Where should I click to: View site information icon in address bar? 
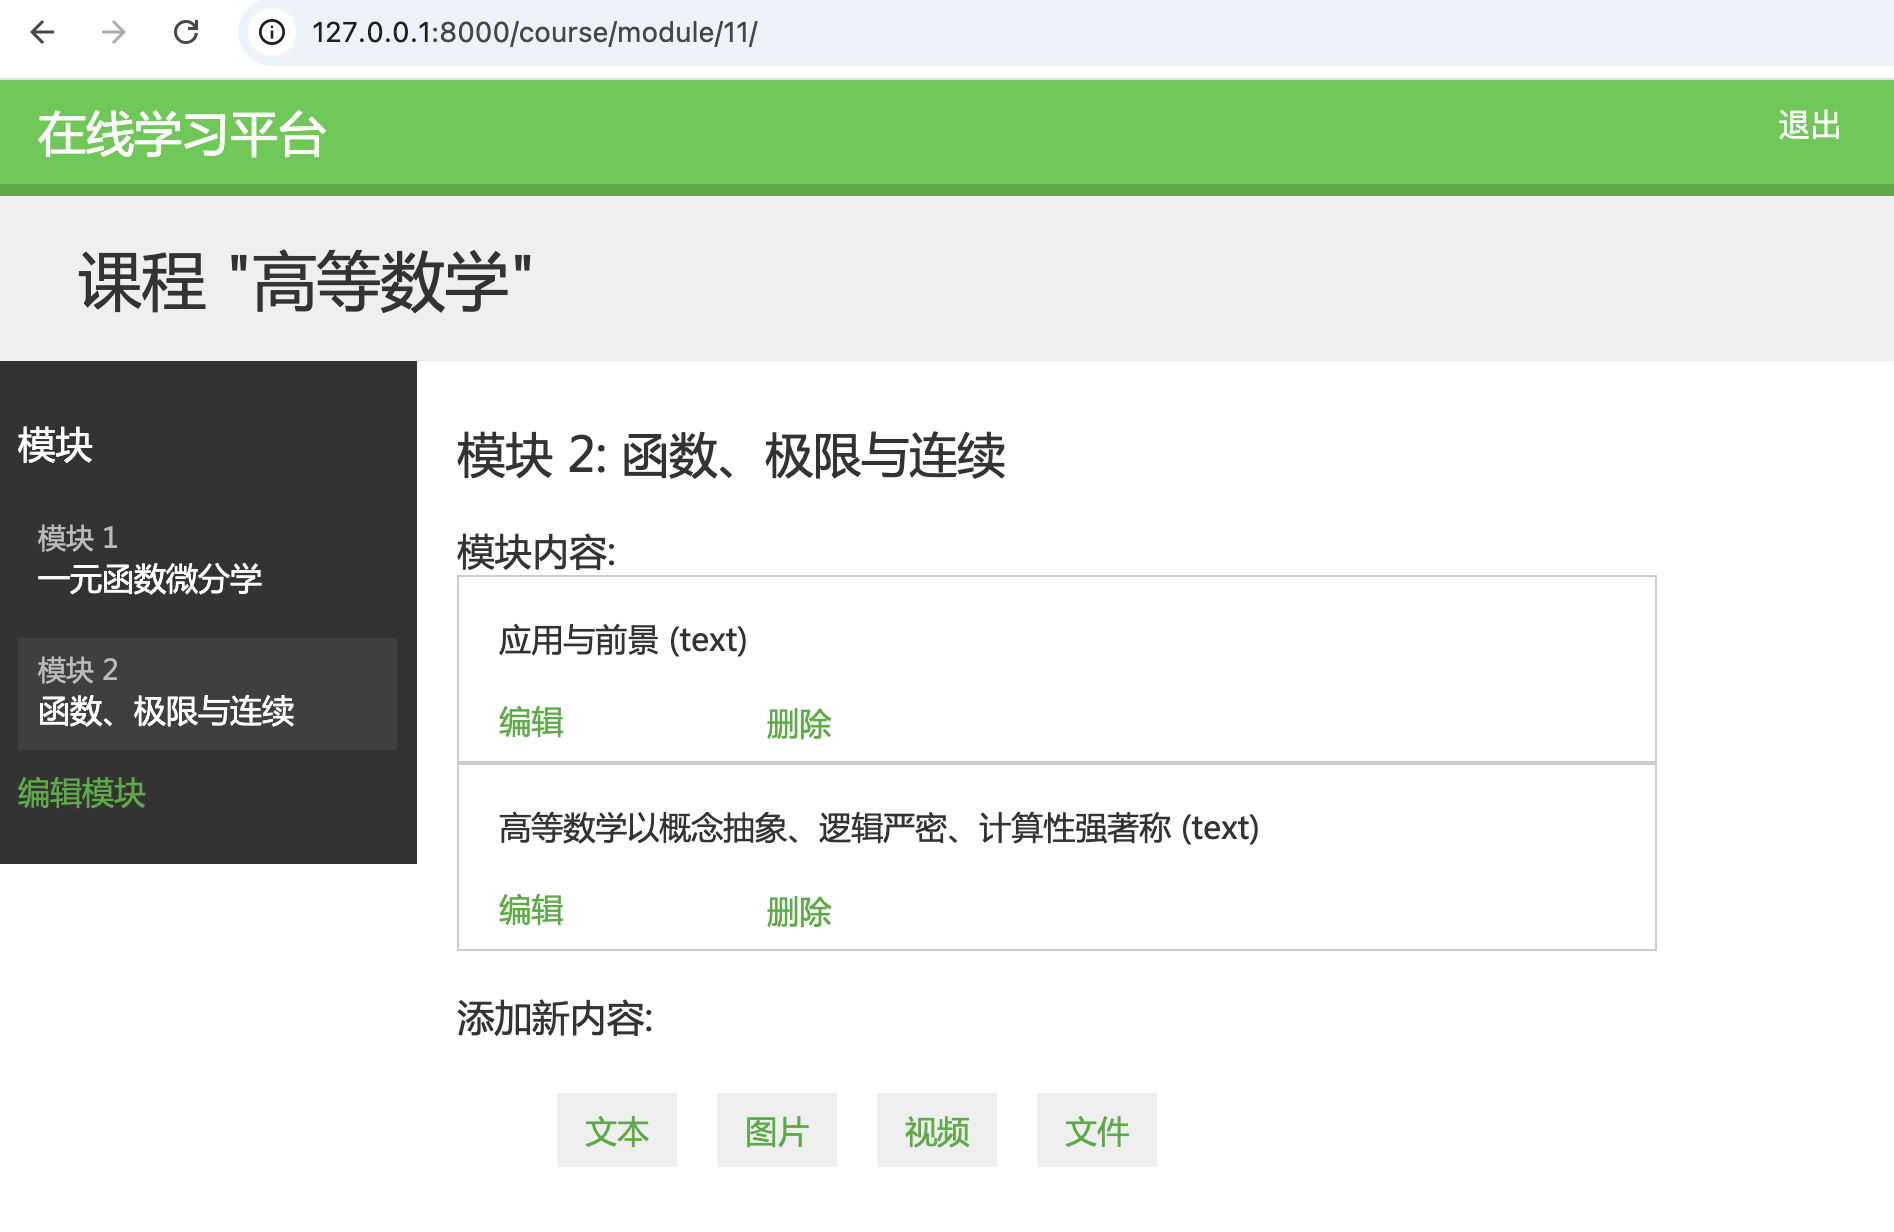(x=272, y=33)
